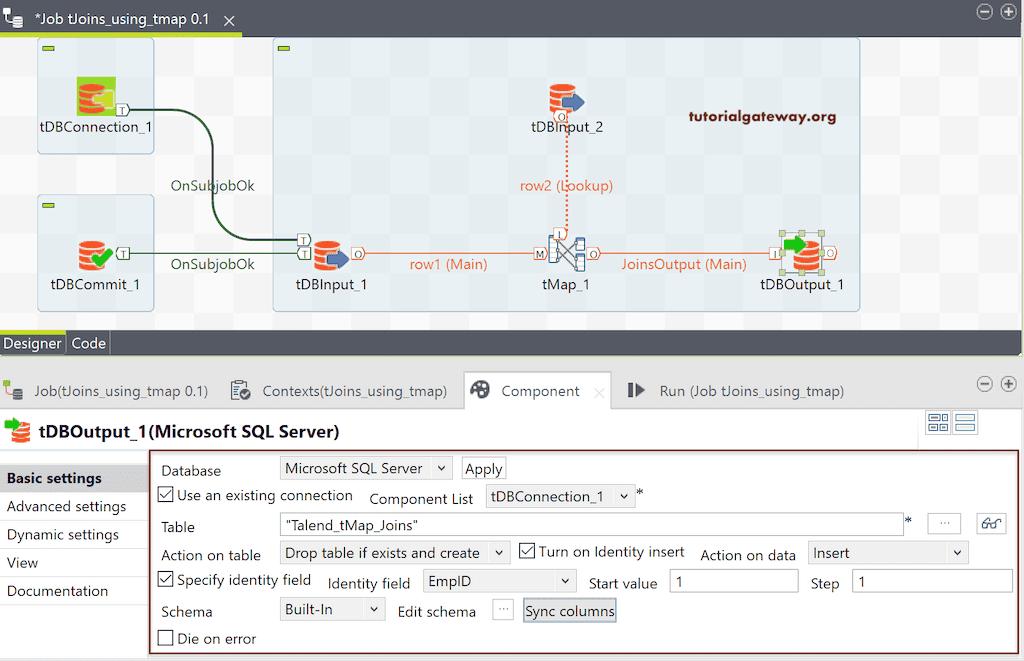
Task: Select the tMap_1 component on the canvas
Action: point(566,255)
